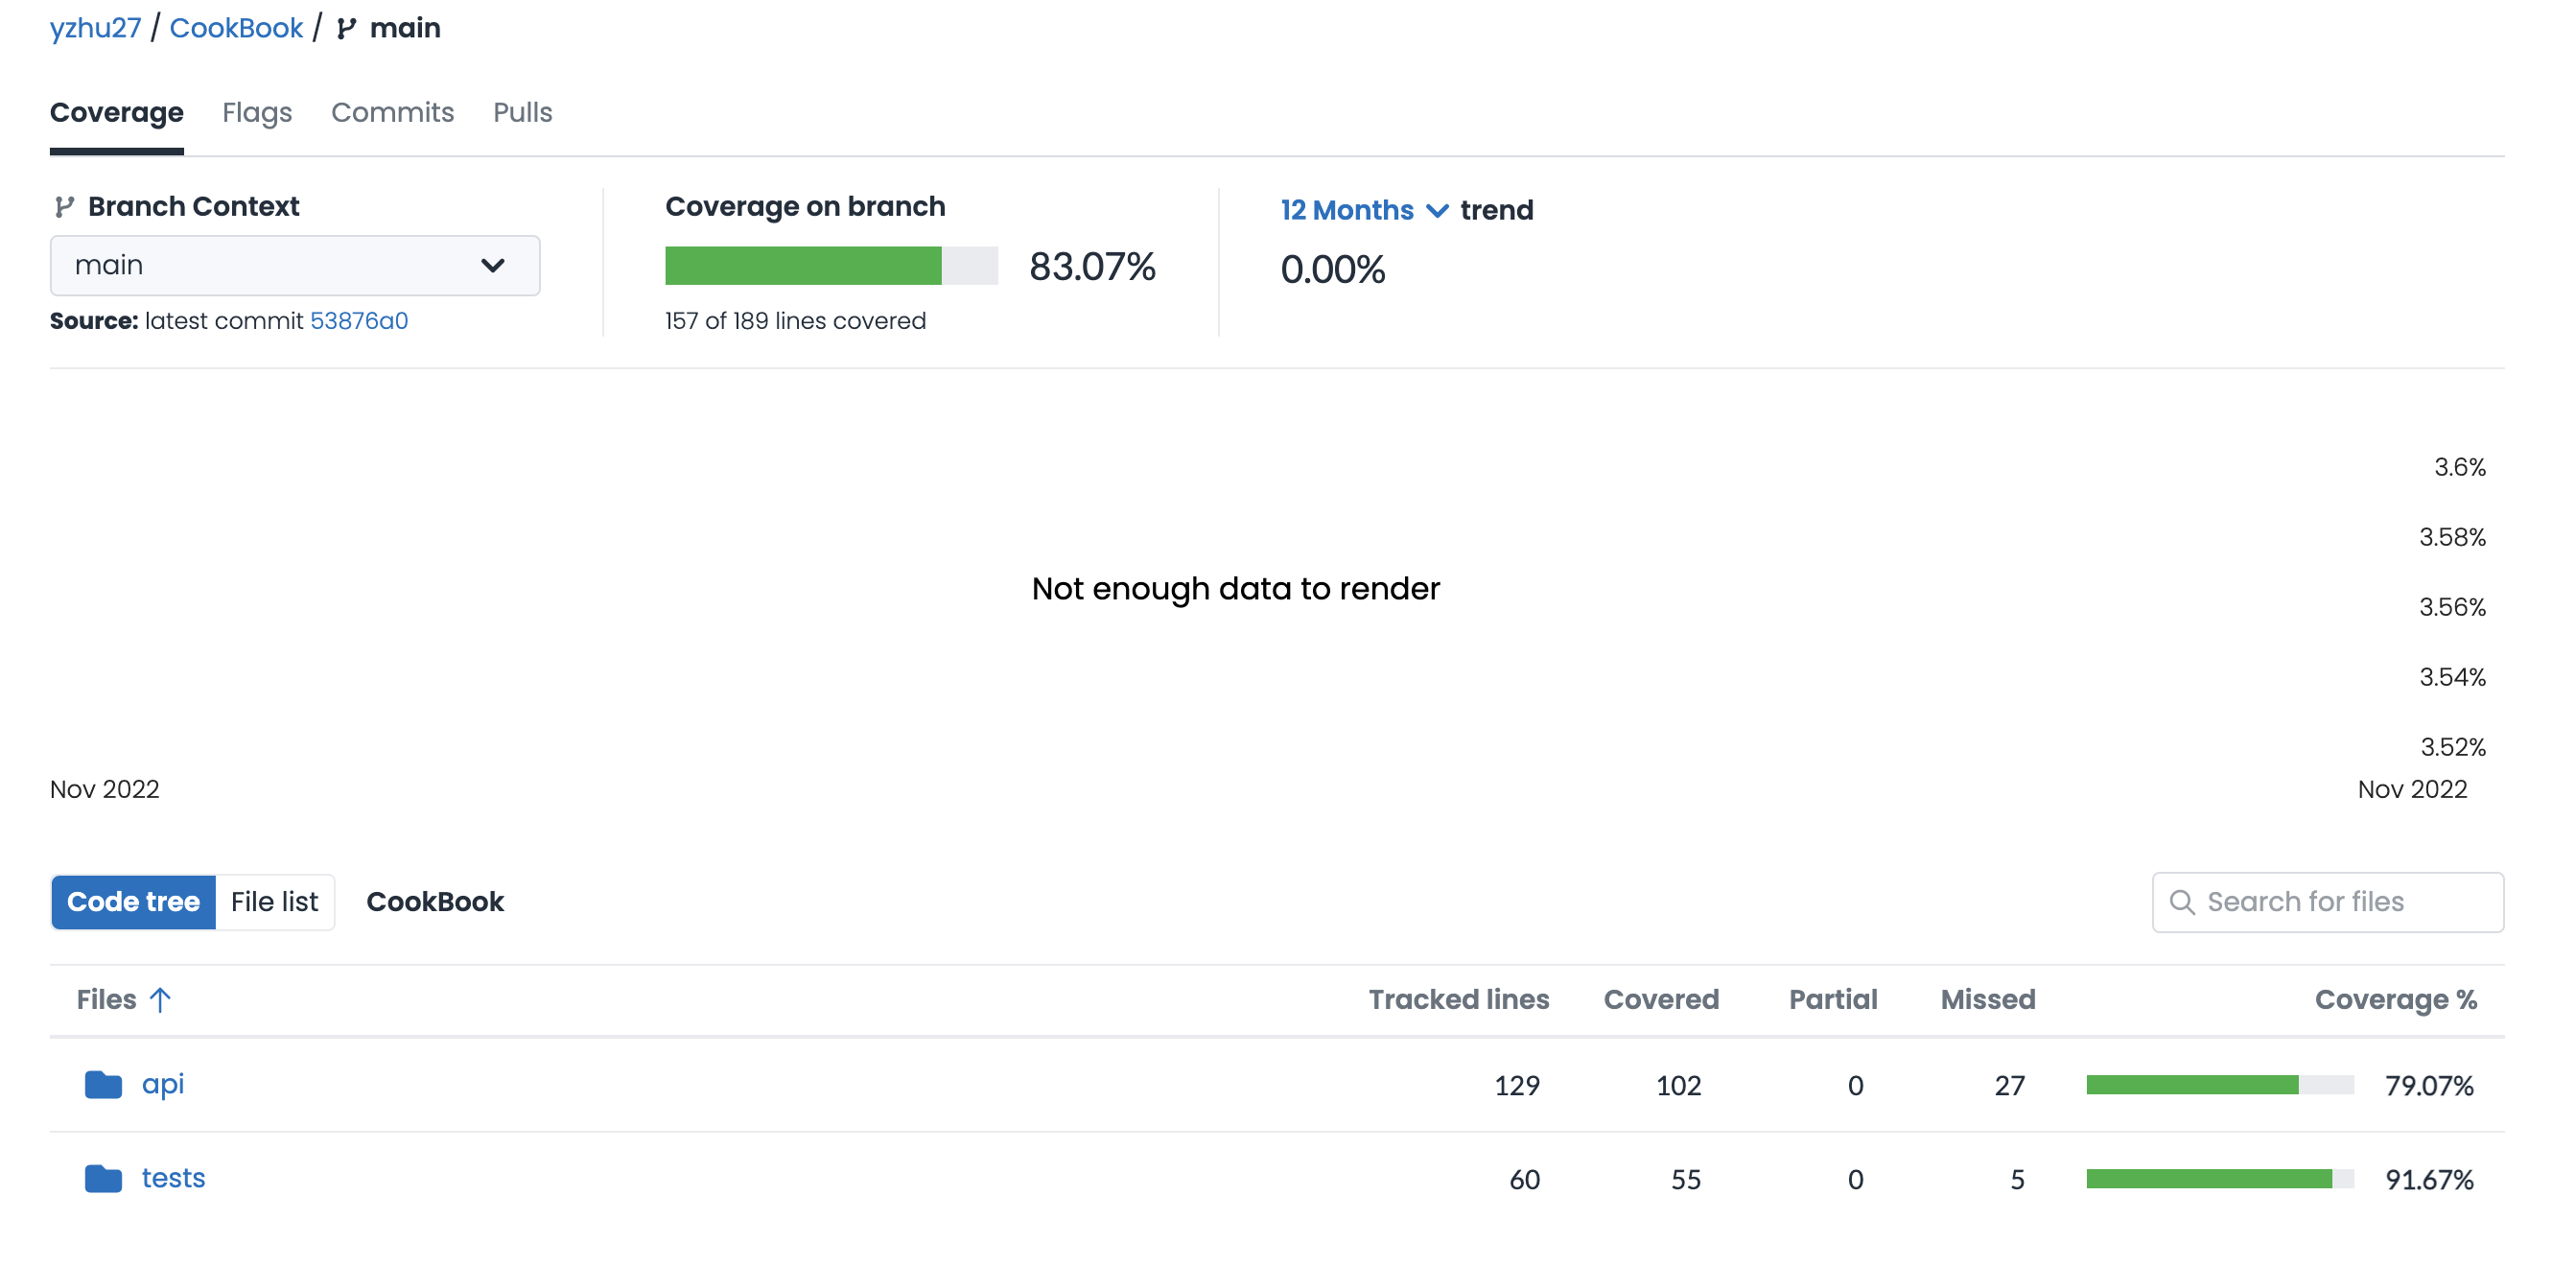This screenshot has width=2576, height=1266.
Task: Focus the Search for files field
Action: click(2340, 901)
